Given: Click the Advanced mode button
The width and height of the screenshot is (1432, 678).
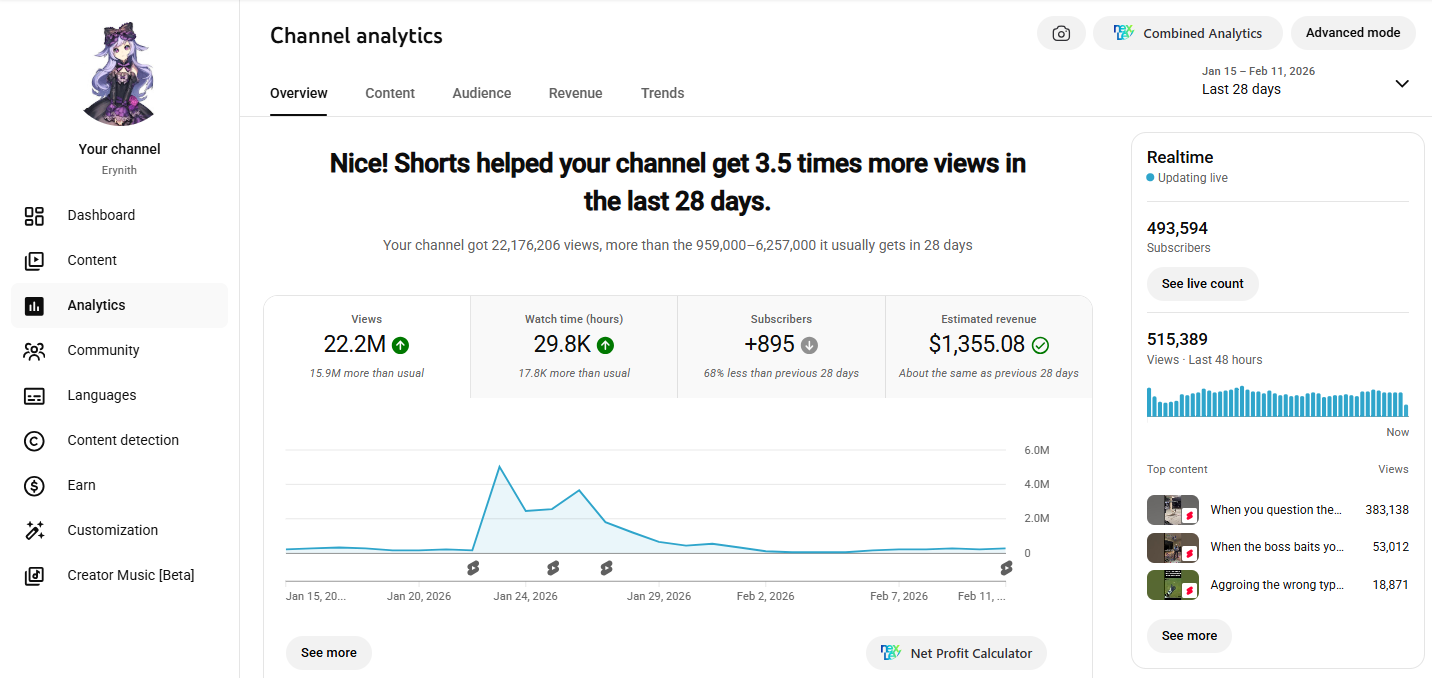Looking at the screenshot, I should (x=1353, y=33).
